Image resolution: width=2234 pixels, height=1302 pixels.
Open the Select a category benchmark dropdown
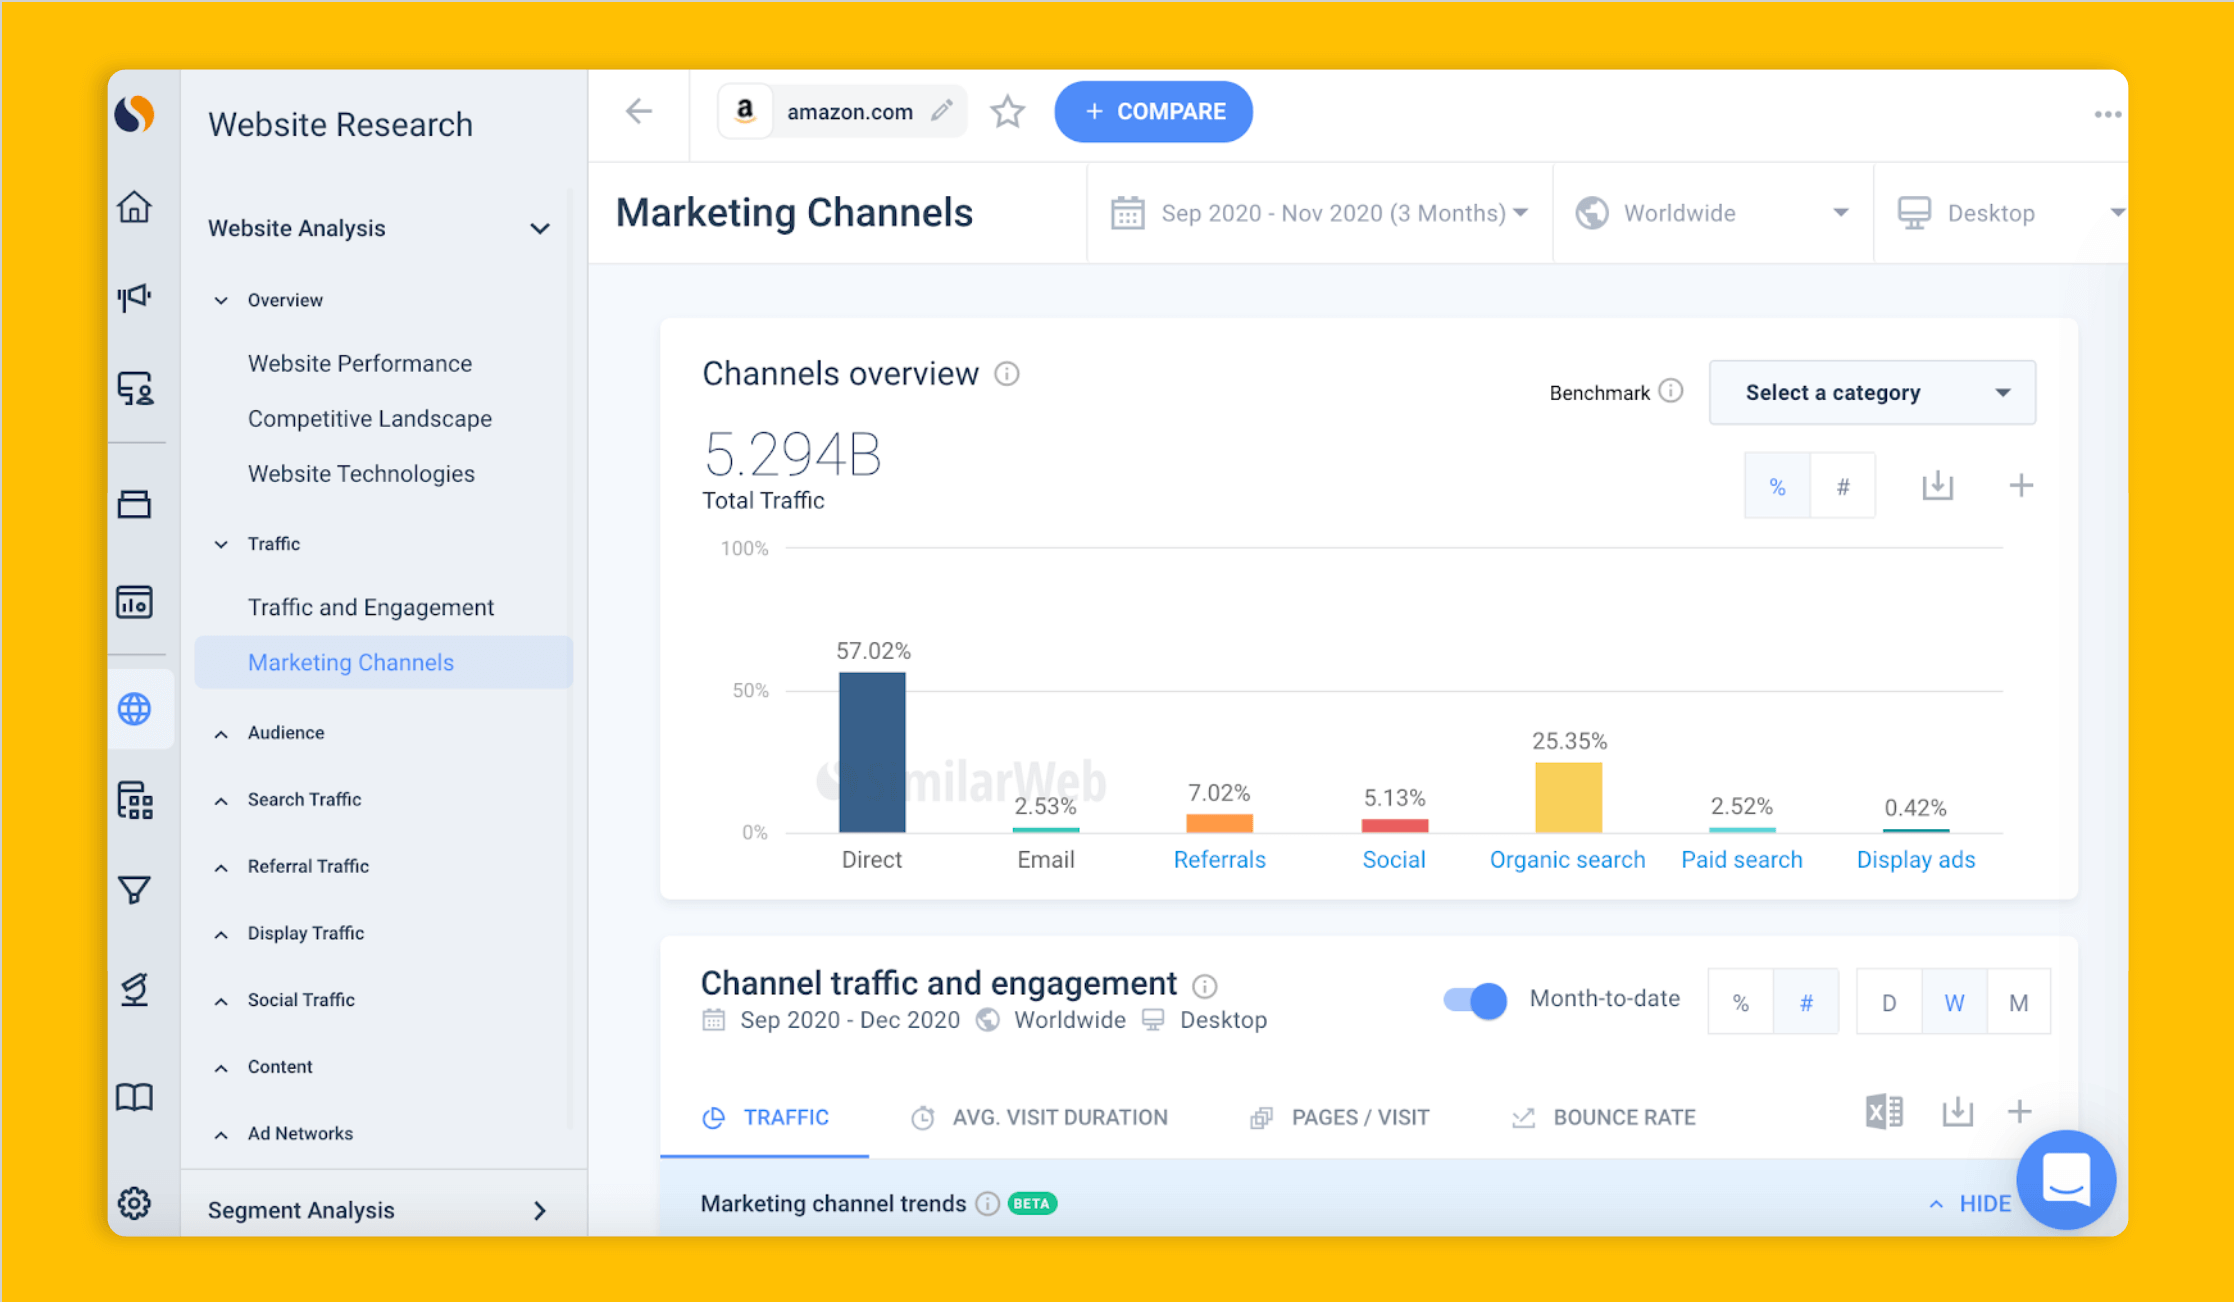[1872, 393]
